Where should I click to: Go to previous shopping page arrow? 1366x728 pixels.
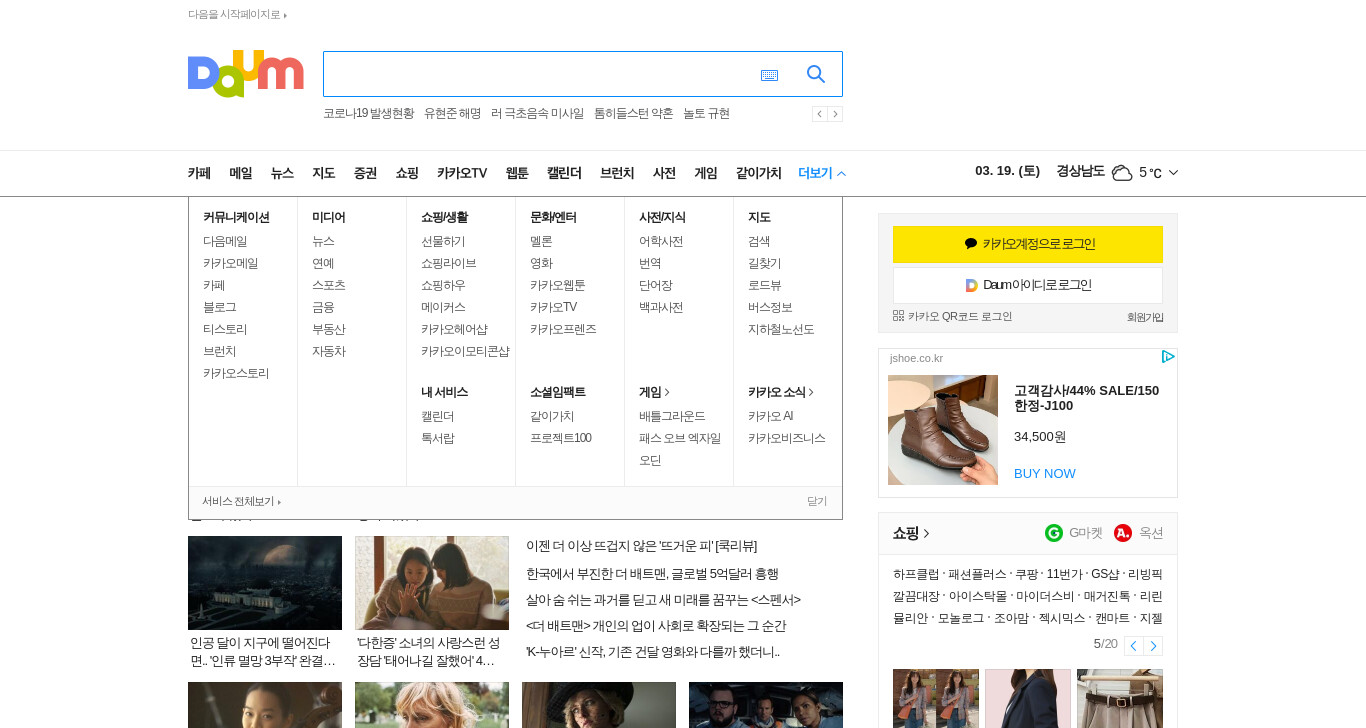1133,645
